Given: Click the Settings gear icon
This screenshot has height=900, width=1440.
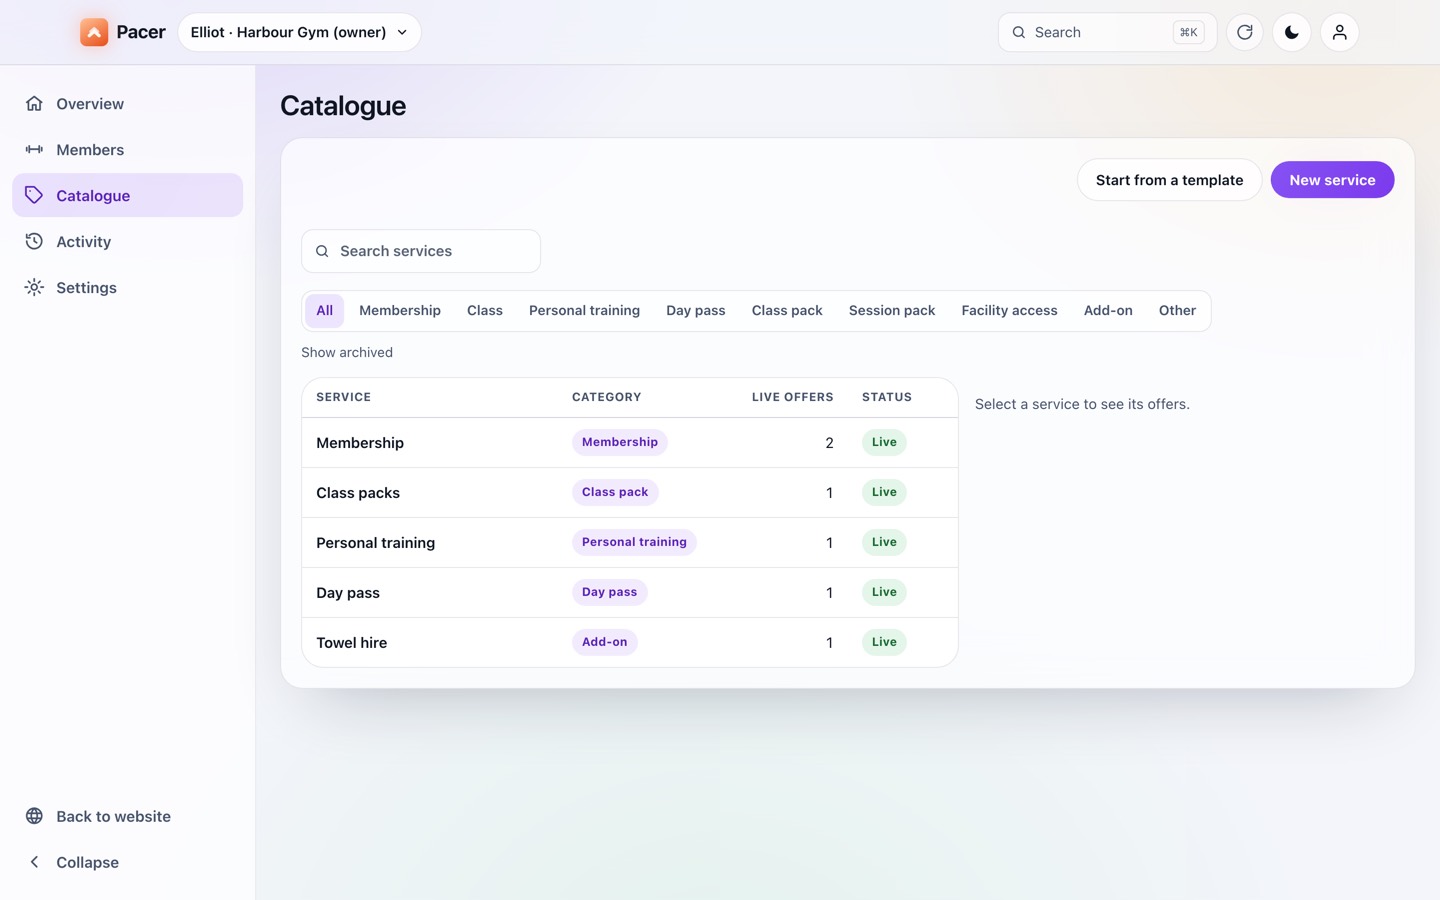Looking at the screenshot, I should point(34,287).
